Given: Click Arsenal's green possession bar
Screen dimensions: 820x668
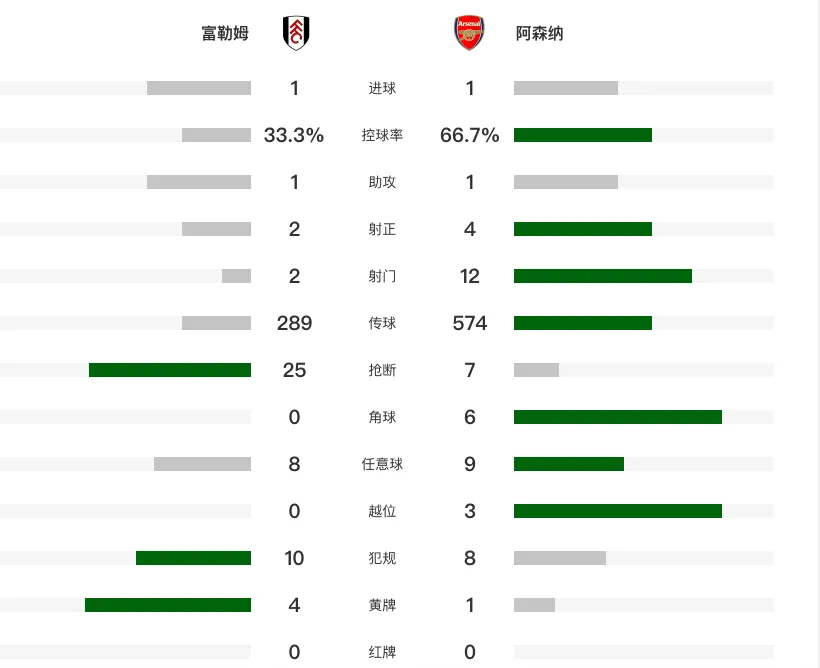Looking at the screenshot, I should (x=583, y=135).
